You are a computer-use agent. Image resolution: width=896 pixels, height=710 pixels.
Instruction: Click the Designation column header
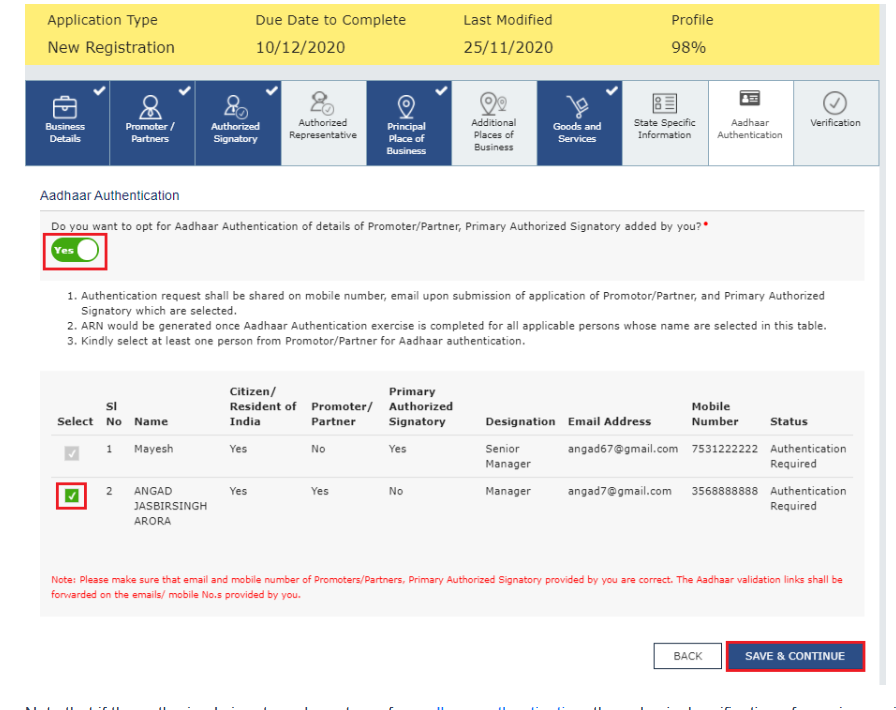520,422
